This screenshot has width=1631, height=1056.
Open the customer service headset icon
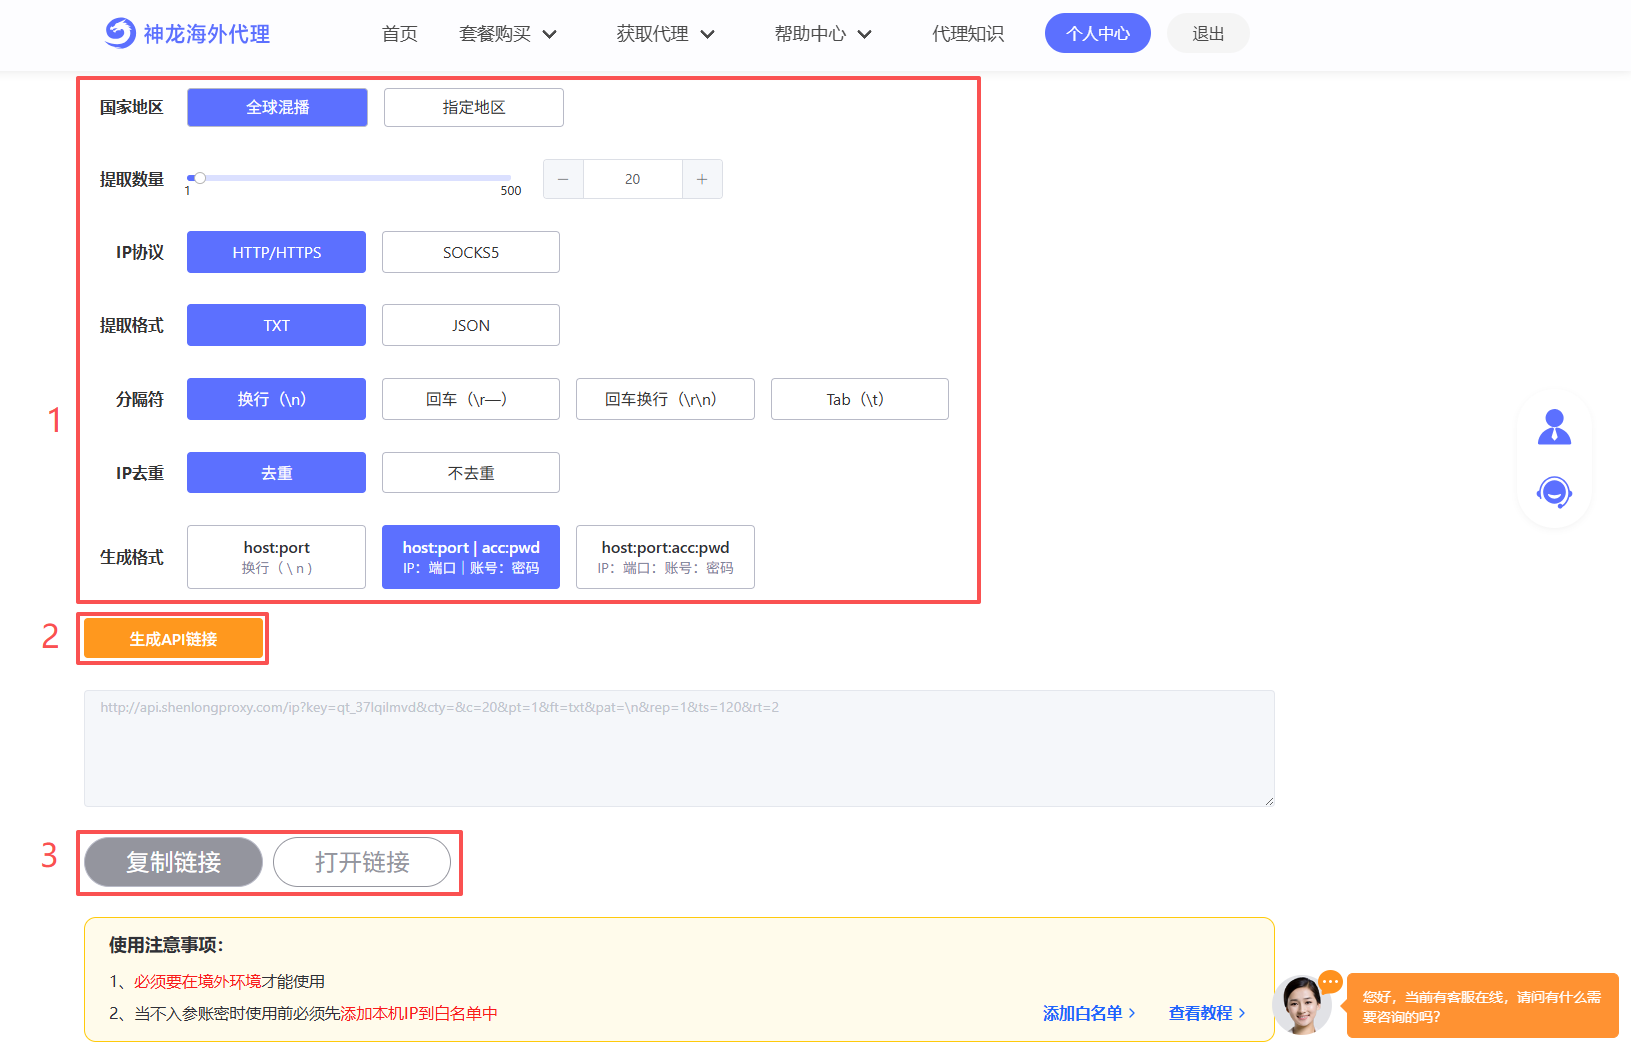pyautogui.click(x=1554, y=492)
